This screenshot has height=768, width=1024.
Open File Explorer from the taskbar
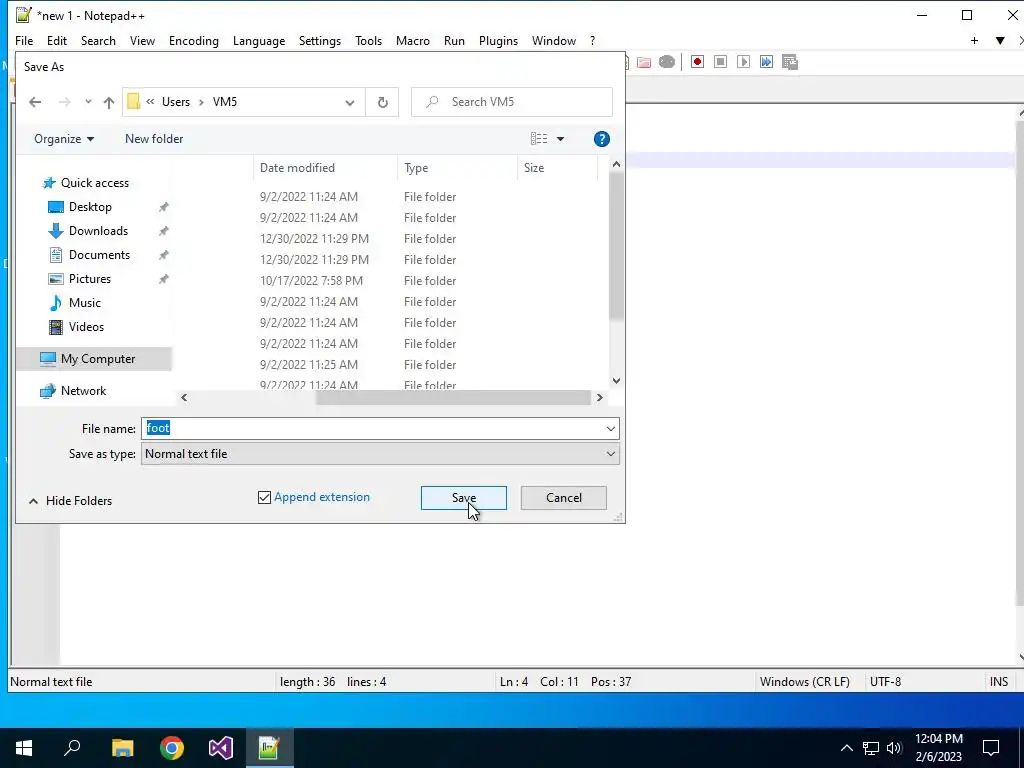[122, 748]
